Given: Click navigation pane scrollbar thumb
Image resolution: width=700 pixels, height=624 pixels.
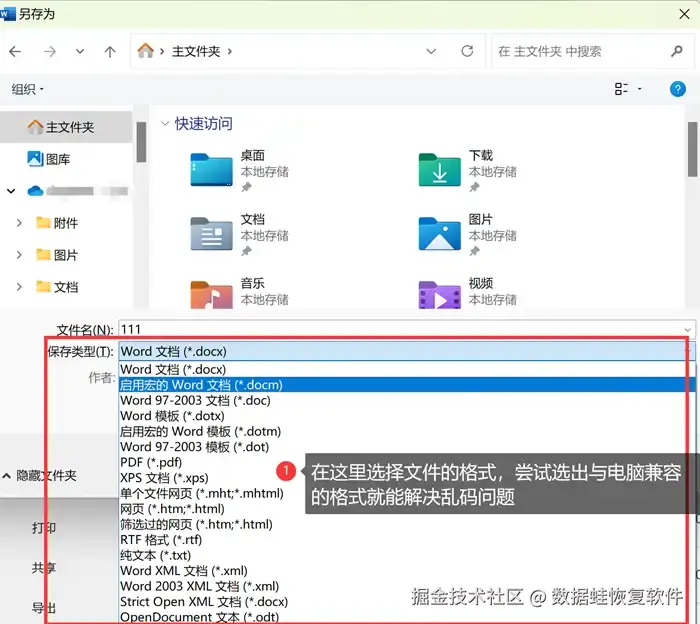Looking at the screenshot, I should (141, 142).
